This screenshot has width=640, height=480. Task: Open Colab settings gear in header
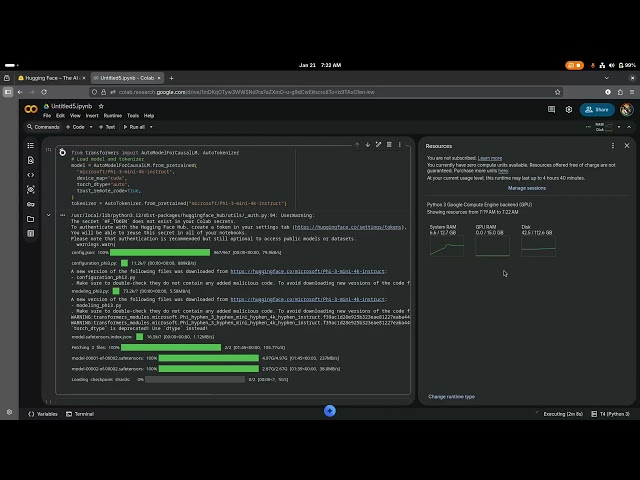point(569,109)
